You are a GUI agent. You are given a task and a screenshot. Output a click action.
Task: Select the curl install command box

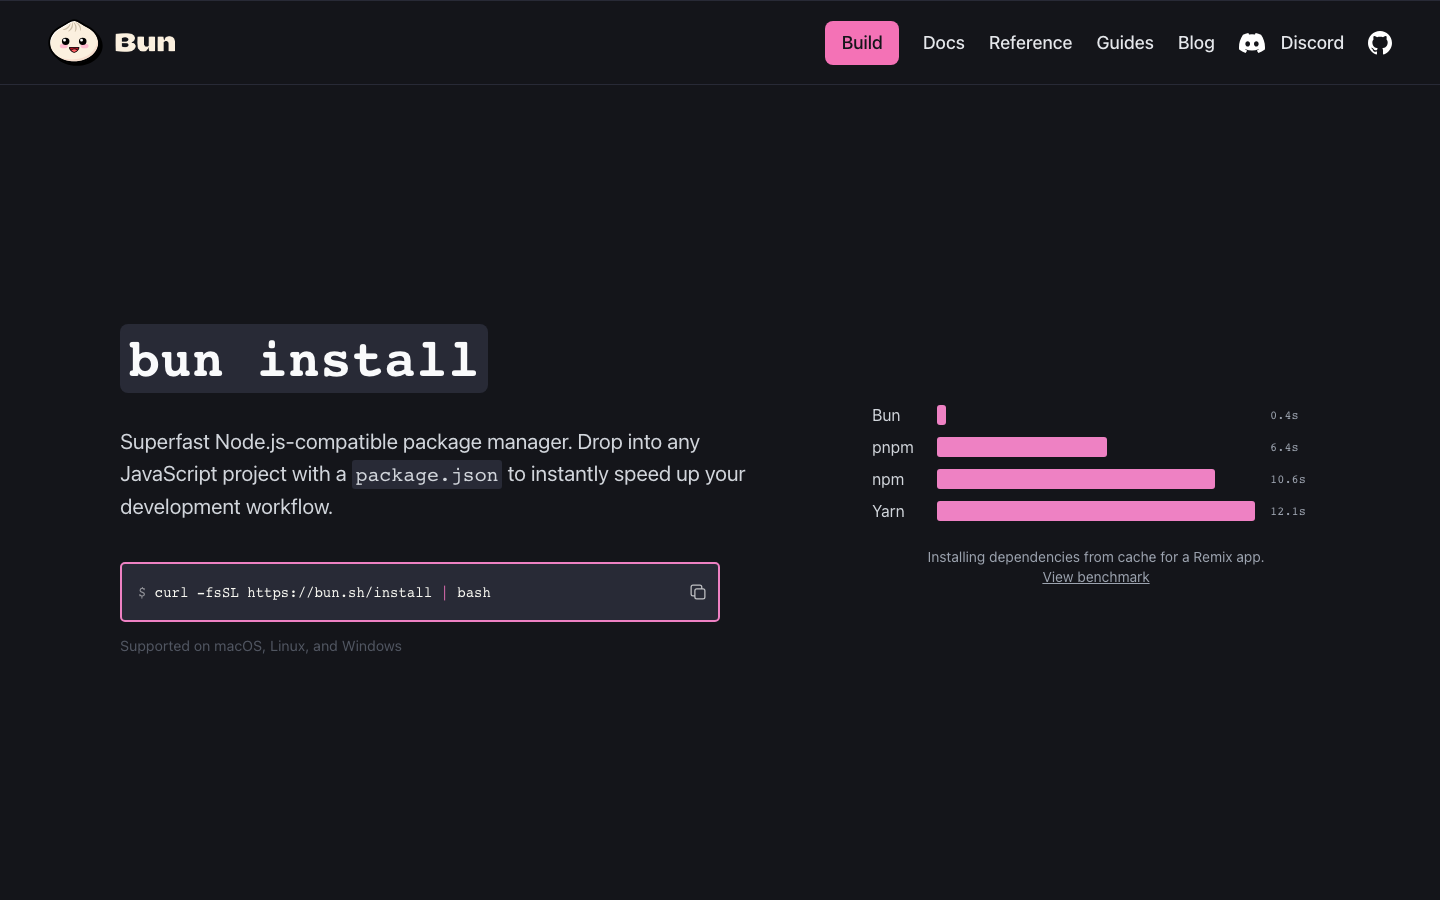(420, 592)
